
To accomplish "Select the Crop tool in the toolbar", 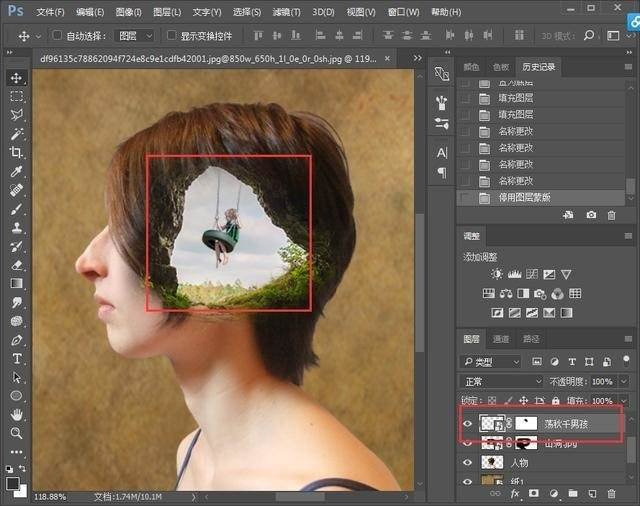I will pyautogui.click(x=17, y=152).
